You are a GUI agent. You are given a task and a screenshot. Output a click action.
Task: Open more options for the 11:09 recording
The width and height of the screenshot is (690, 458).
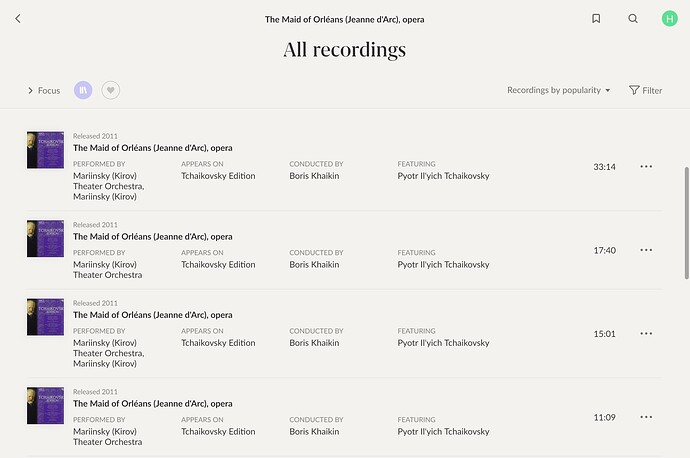click(646, 417)
